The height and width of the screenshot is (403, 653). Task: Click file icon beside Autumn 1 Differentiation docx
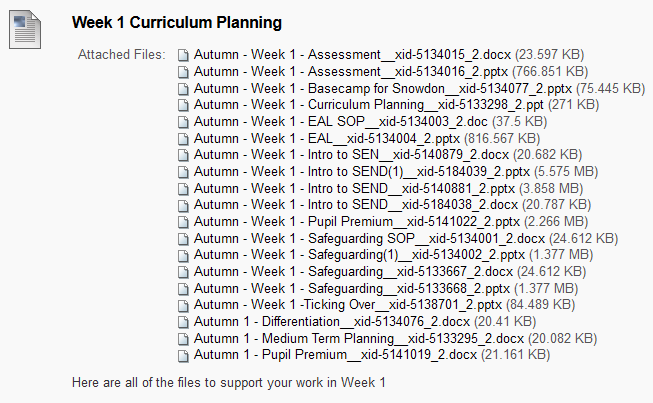183,322
